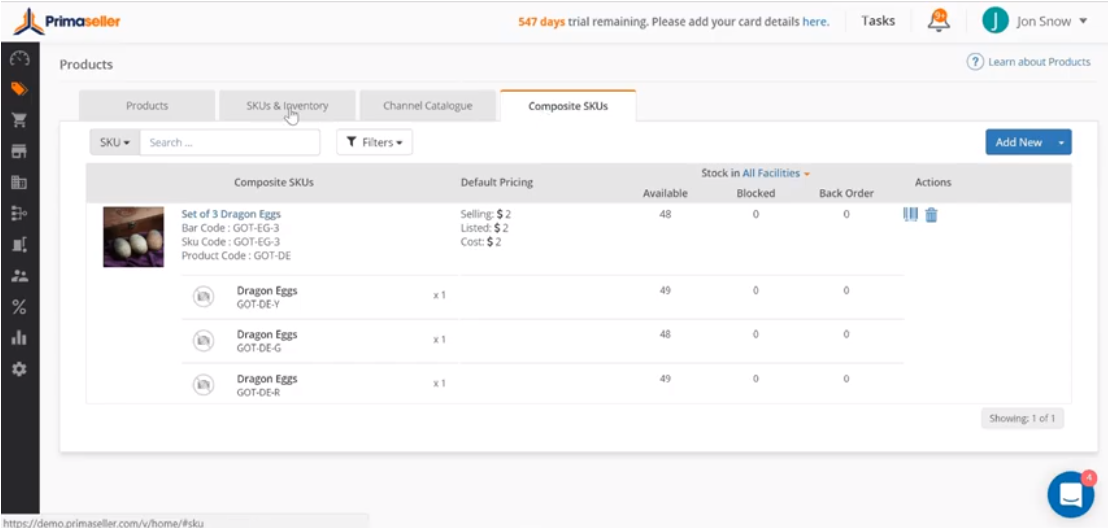This screenshot has width=1108, height=528.
Task: Switch to the SKUs & Inventory tab
Action: 287,106
